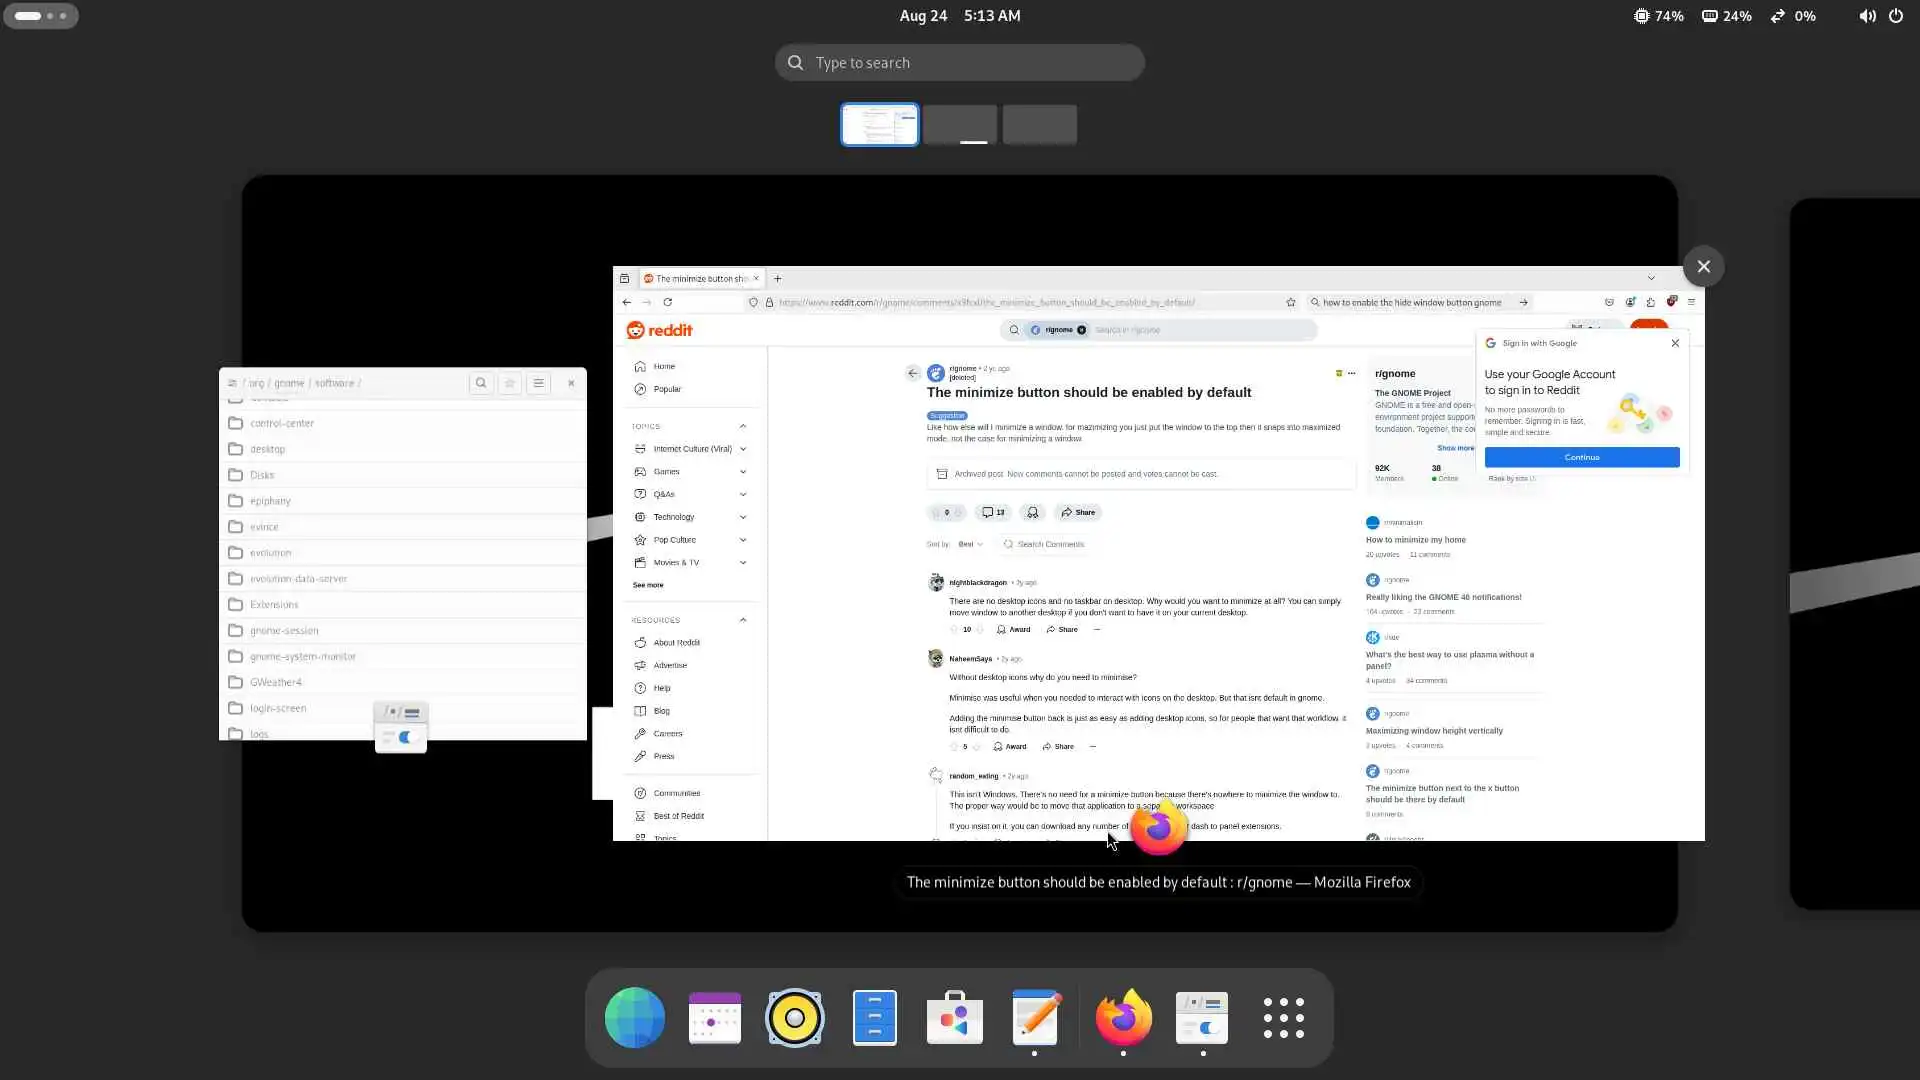This screenshot has width=1920, height=1080.
Task: Select the first workspace thumbnail
Action: click(x=879, y=125)
